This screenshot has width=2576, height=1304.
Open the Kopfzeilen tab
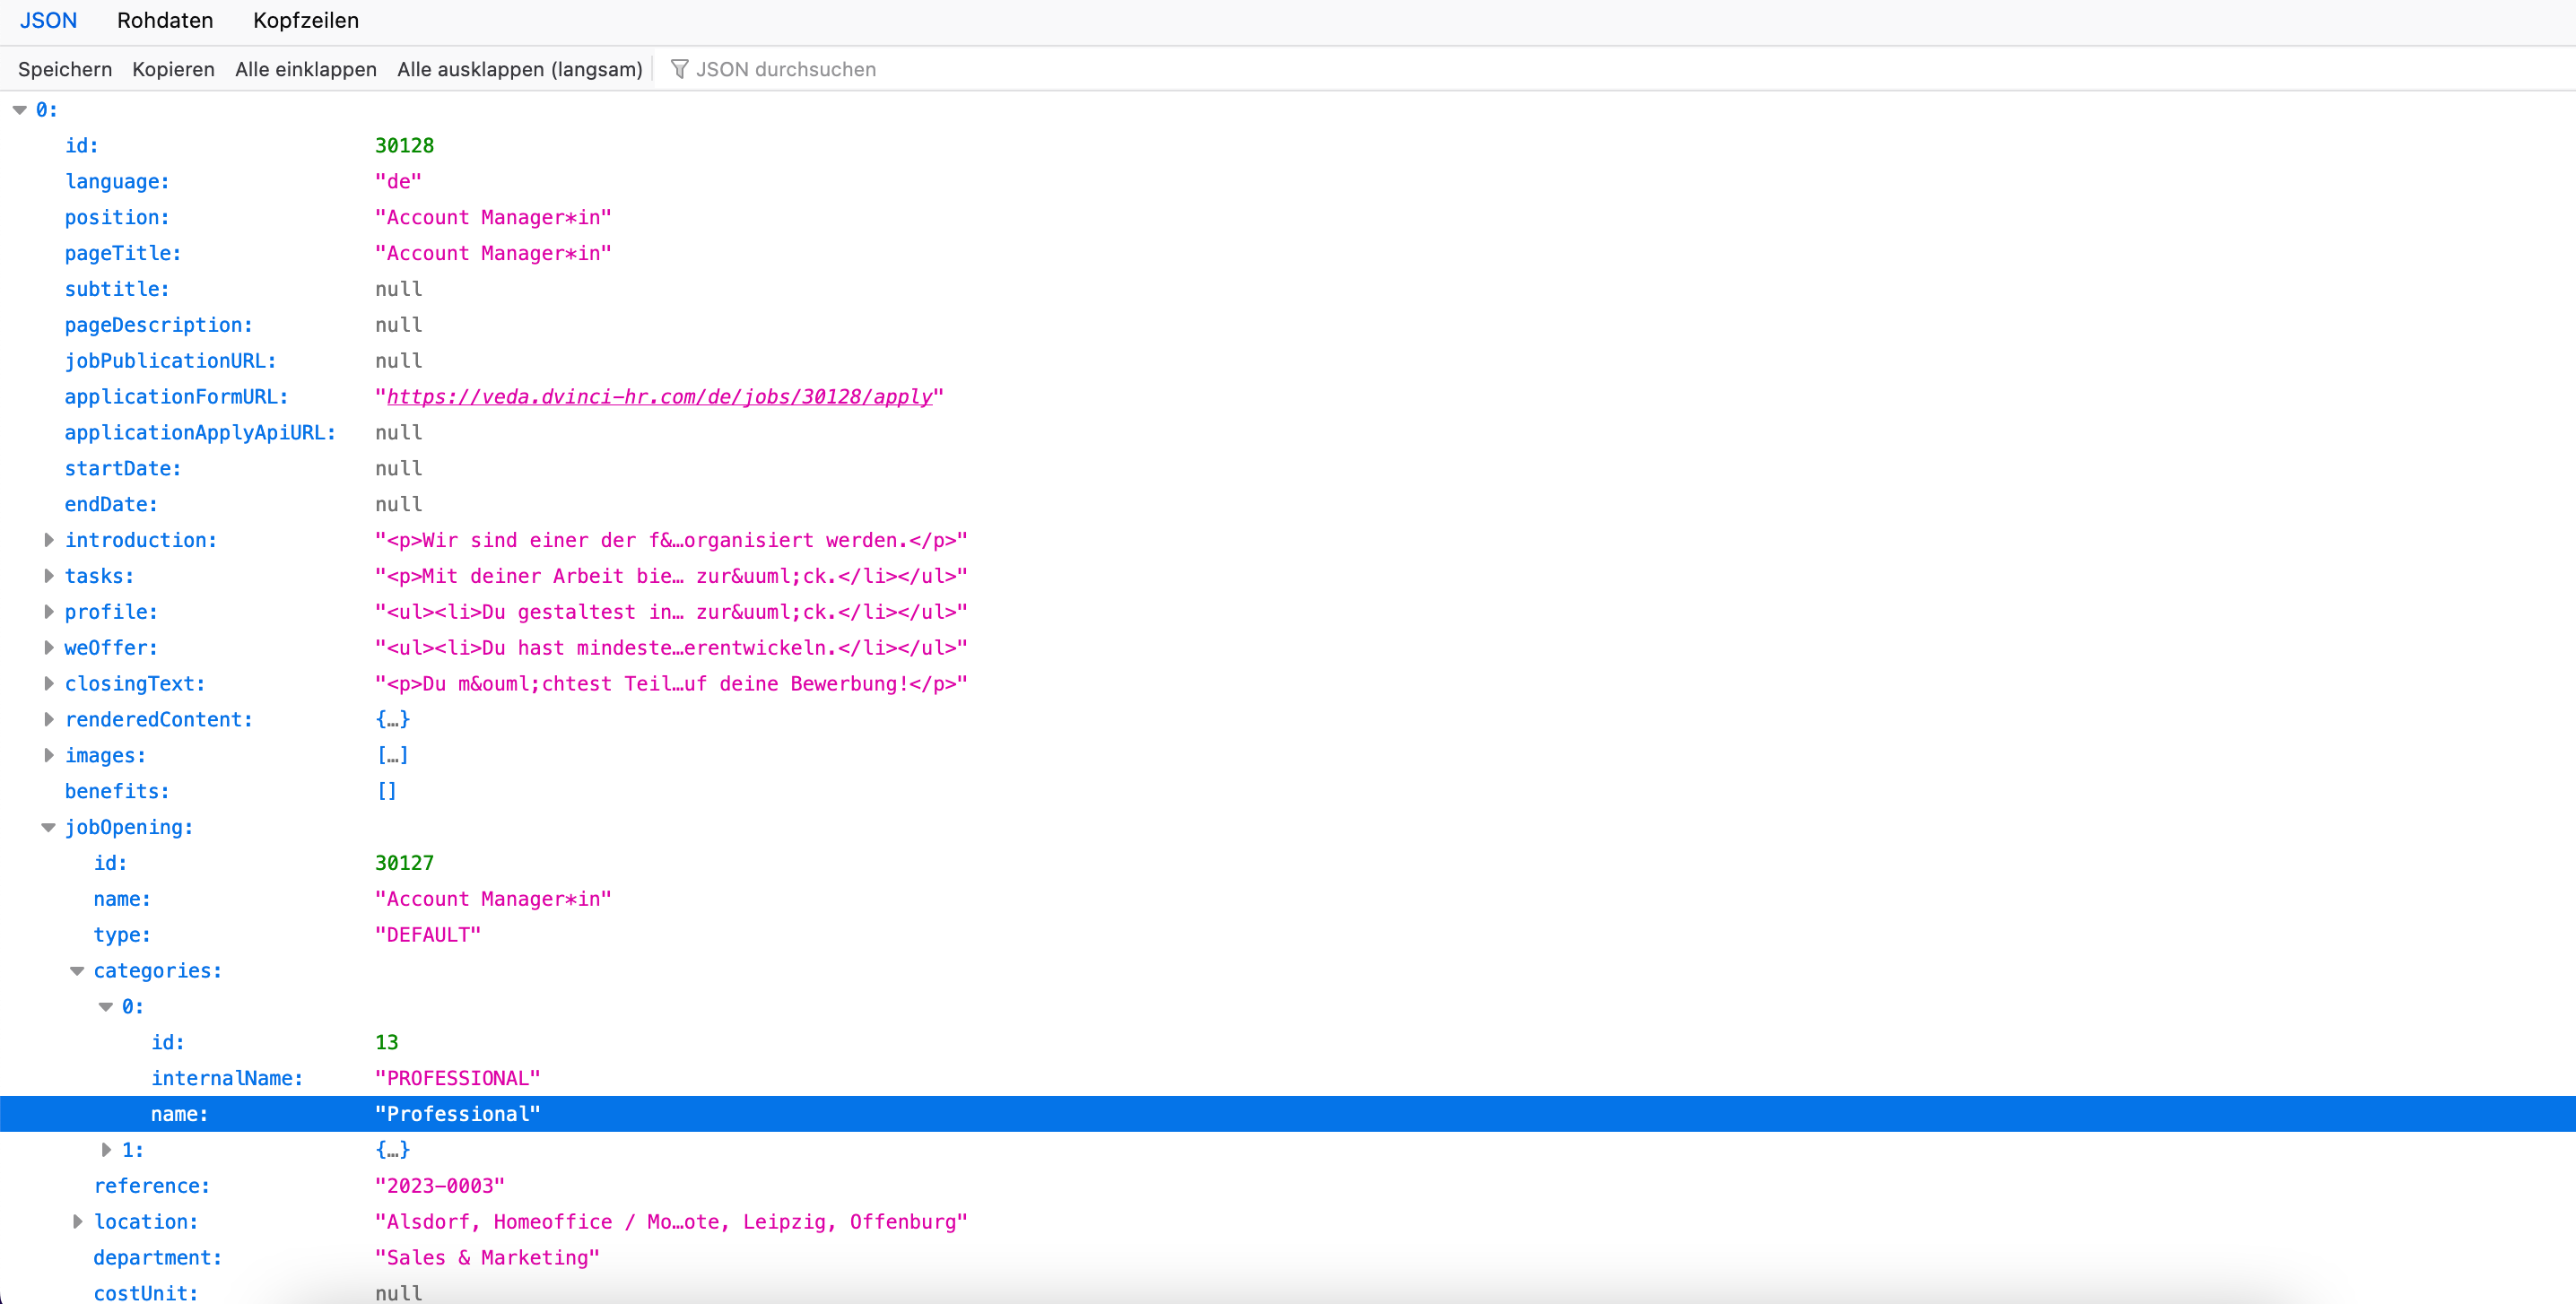point(306,21)
